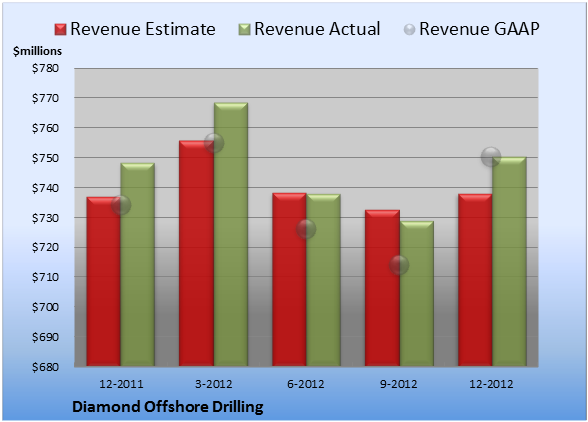Viewport: 588px width, 422px height.
Task: Click the '9-2012' x-axis label
Action: pyautogui.click(x=398, y=384)
